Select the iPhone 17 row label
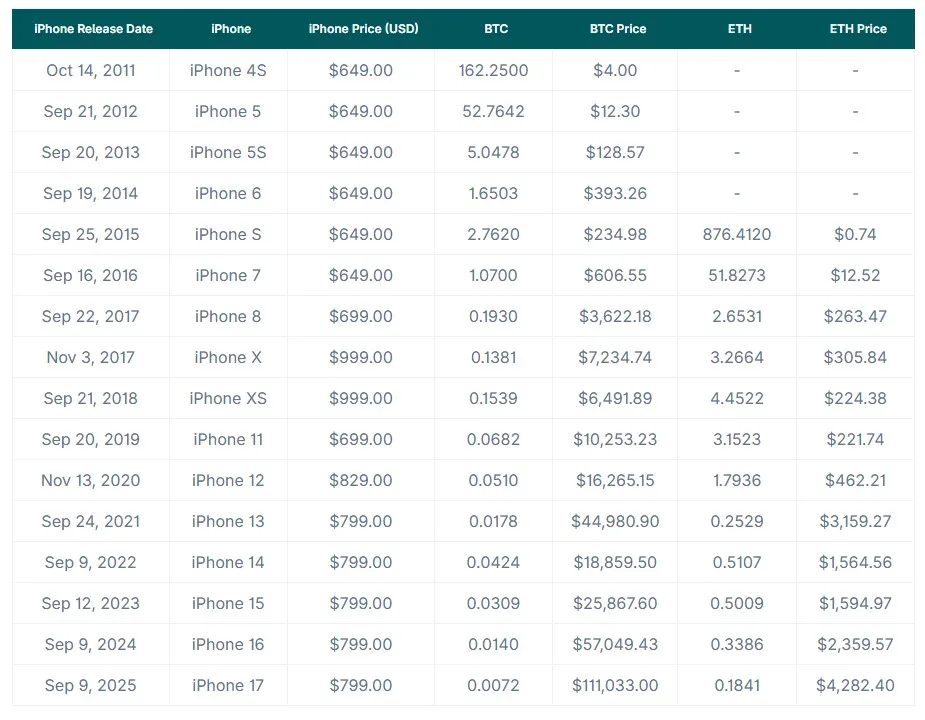Viewport: 925px width, 720px height. pyautogui.click(x=228, y=685)
